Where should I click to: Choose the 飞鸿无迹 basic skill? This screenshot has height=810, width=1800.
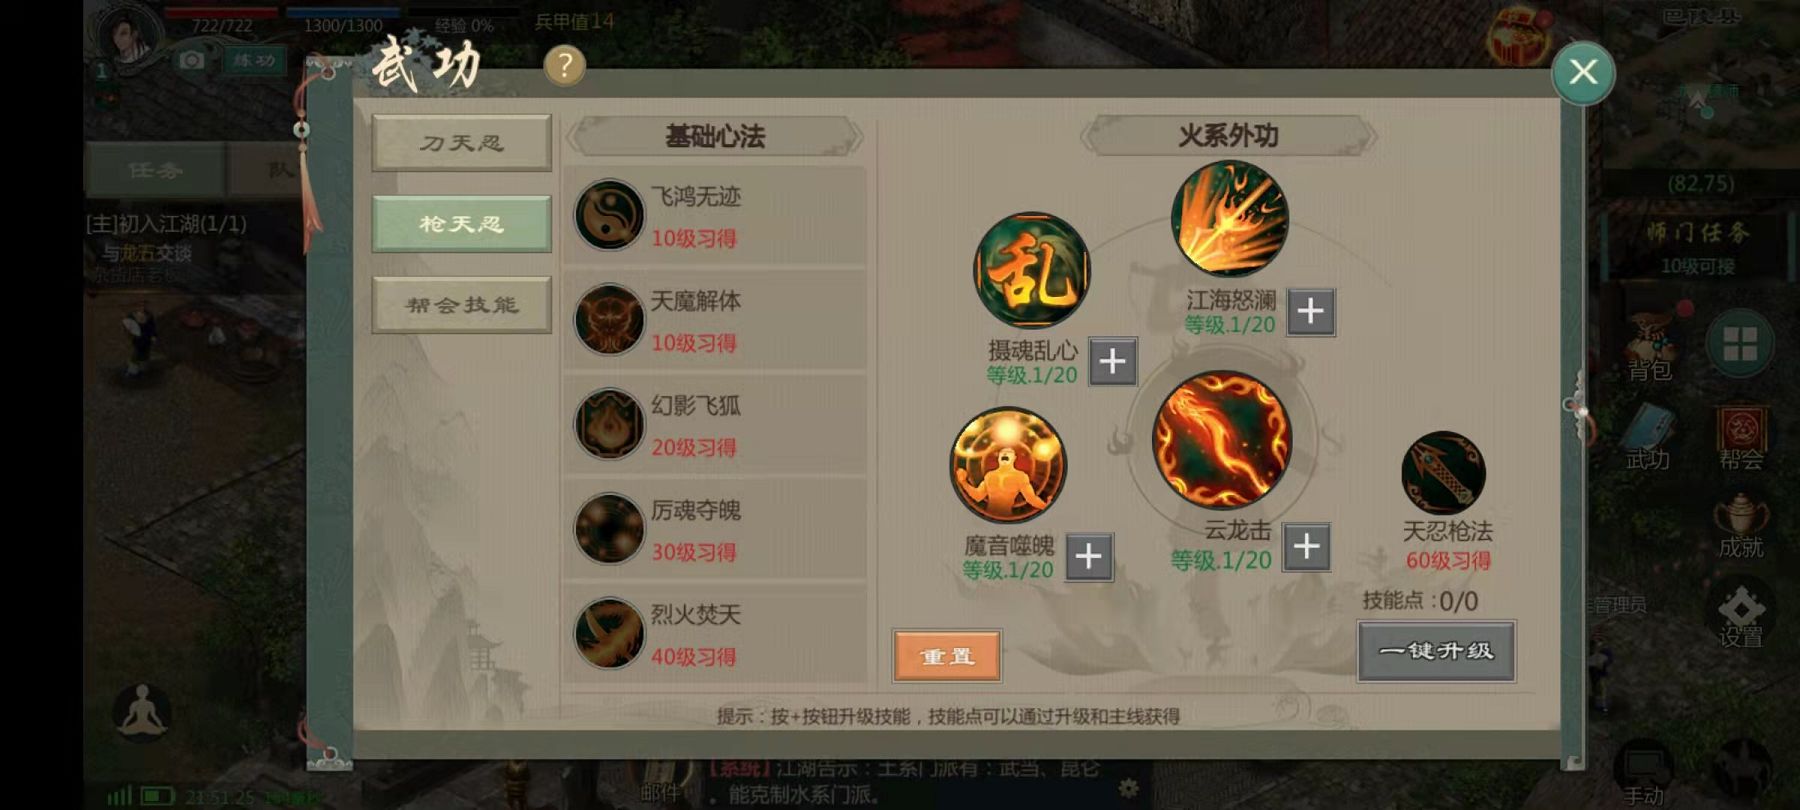tap(715, 216)
